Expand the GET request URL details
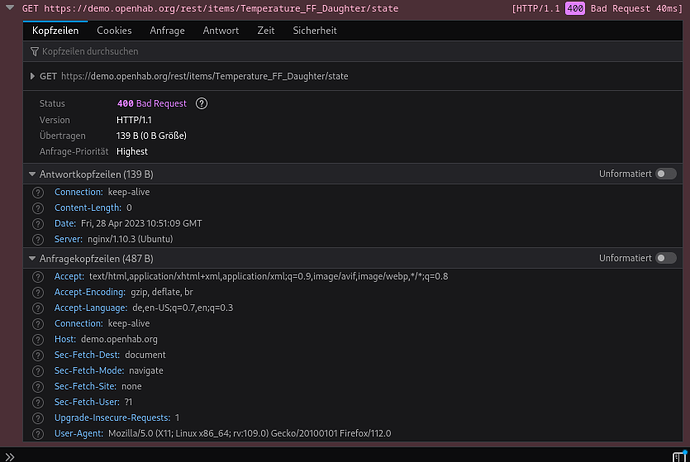This screenshot has height=462, width=690. pyautogui.click(x=32, y=76)
